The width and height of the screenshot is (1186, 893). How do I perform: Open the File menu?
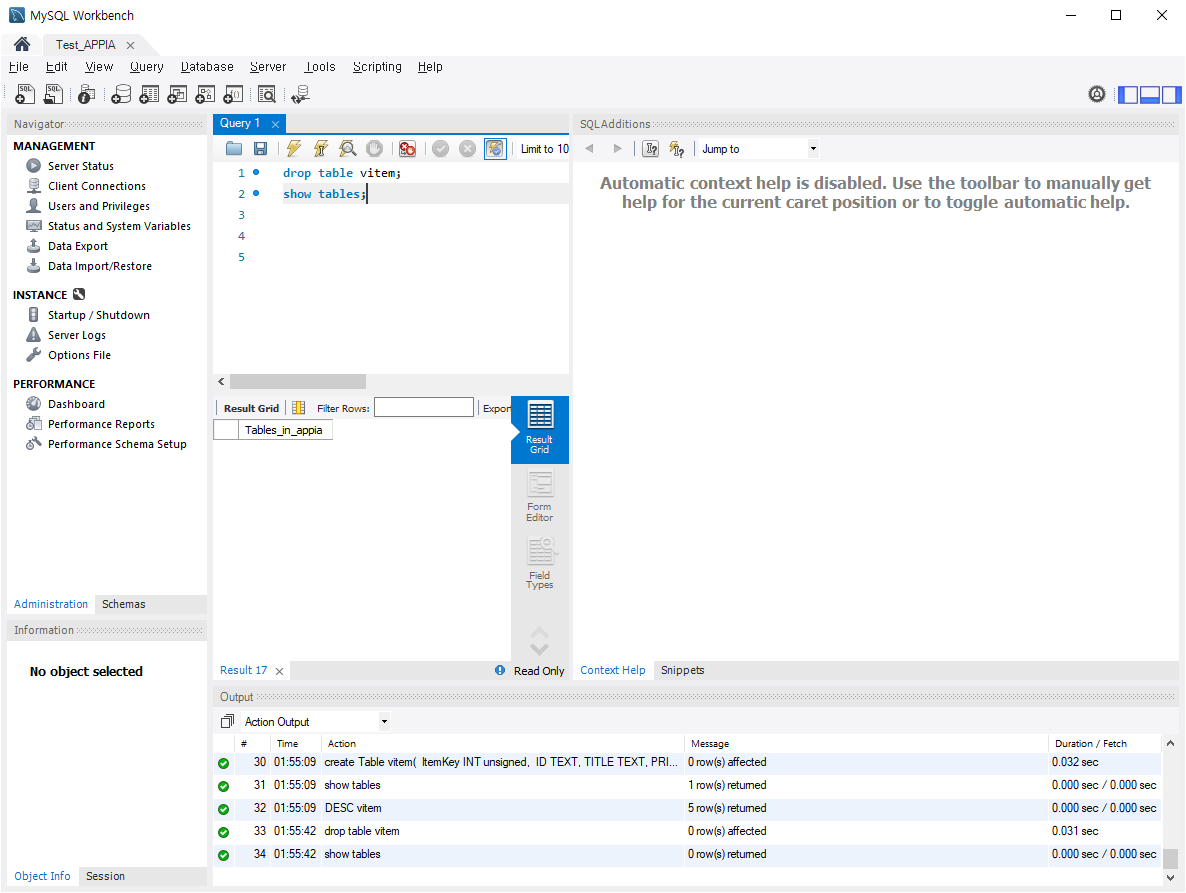(19, 67)
